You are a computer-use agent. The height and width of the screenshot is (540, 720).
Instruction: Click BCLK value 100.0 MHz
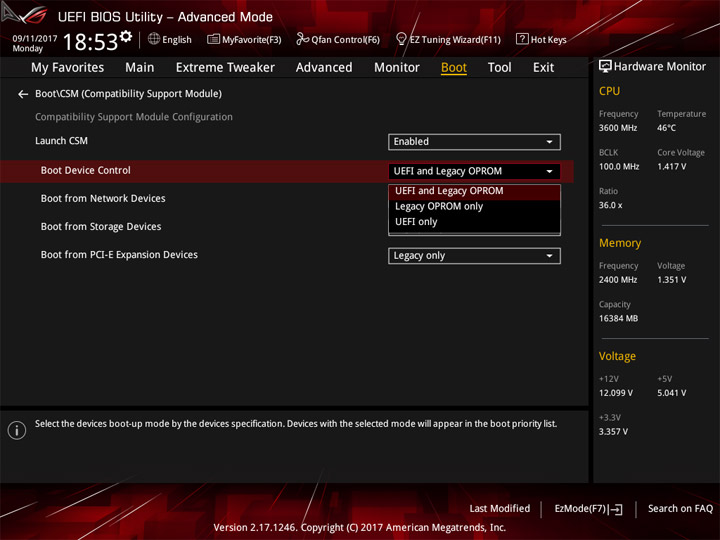click(619, 167)
